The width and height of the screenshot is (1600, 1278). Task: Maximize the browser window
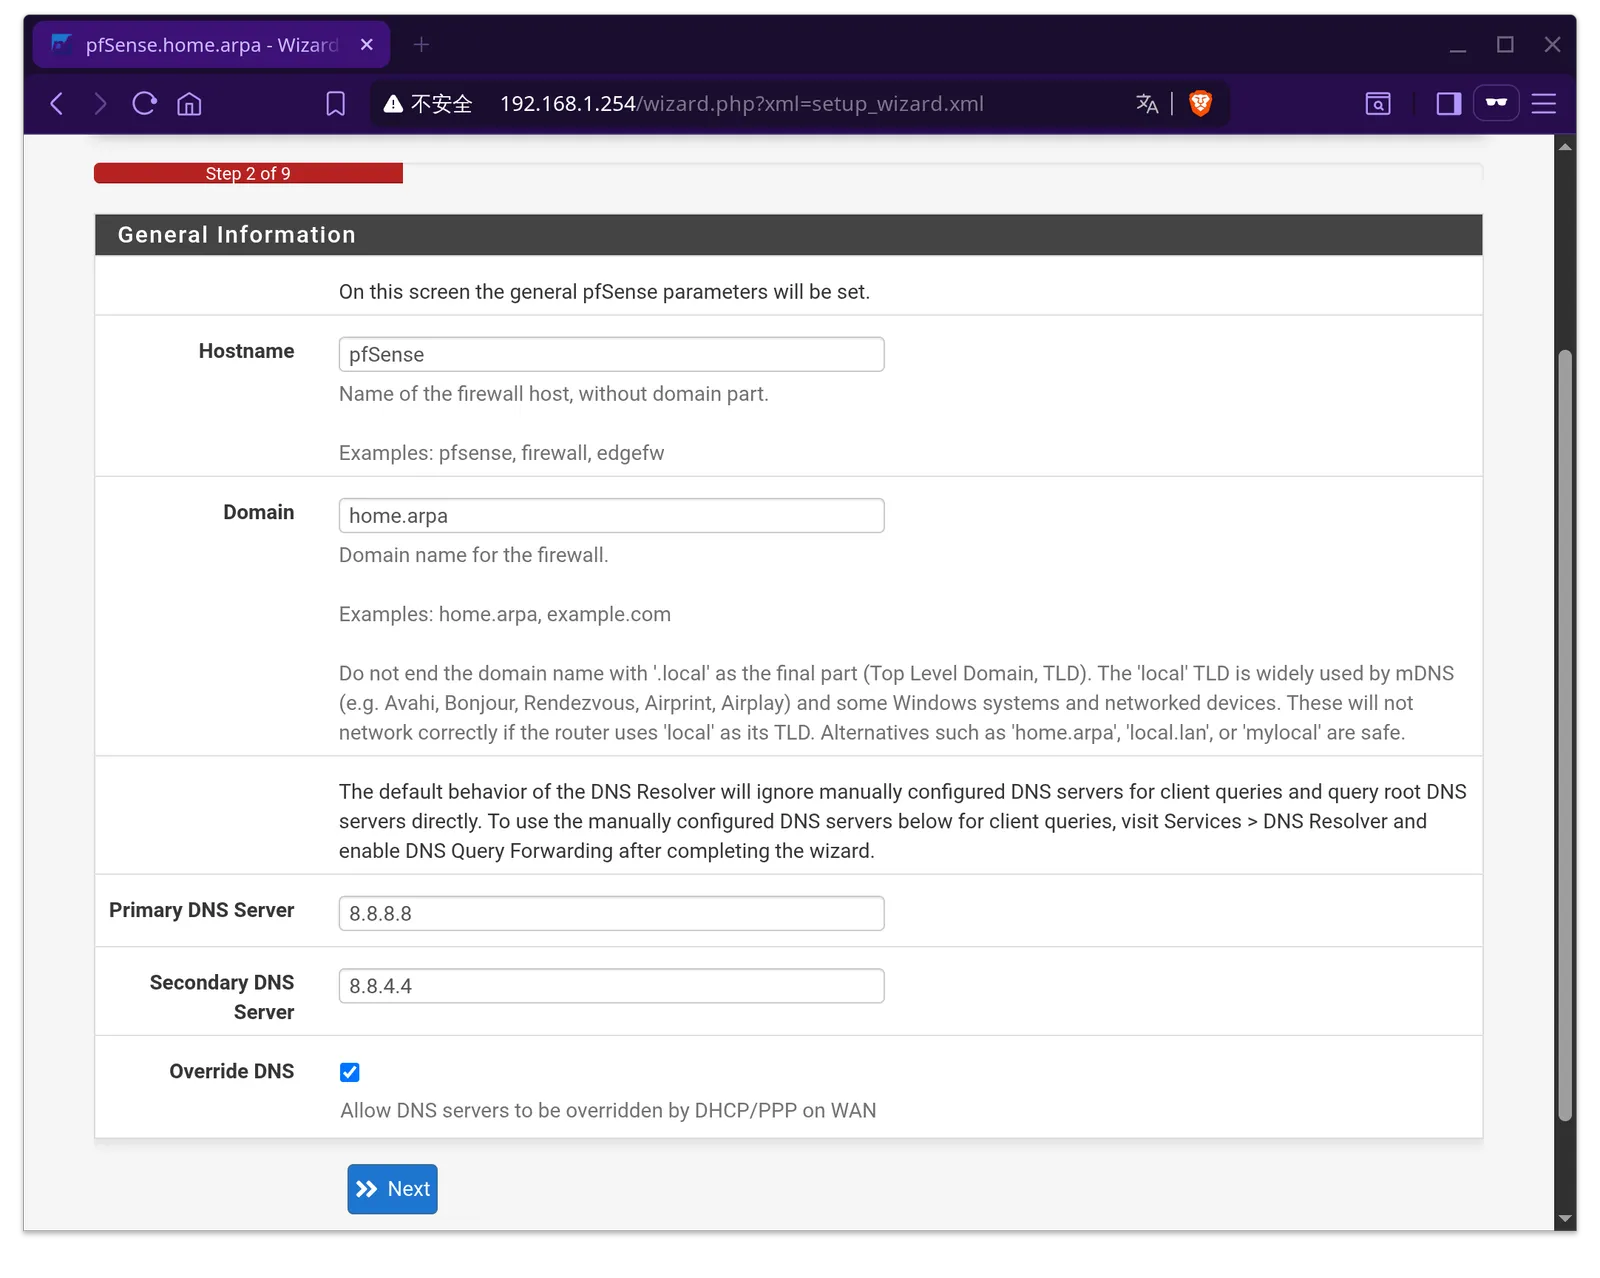point(1505,45)
